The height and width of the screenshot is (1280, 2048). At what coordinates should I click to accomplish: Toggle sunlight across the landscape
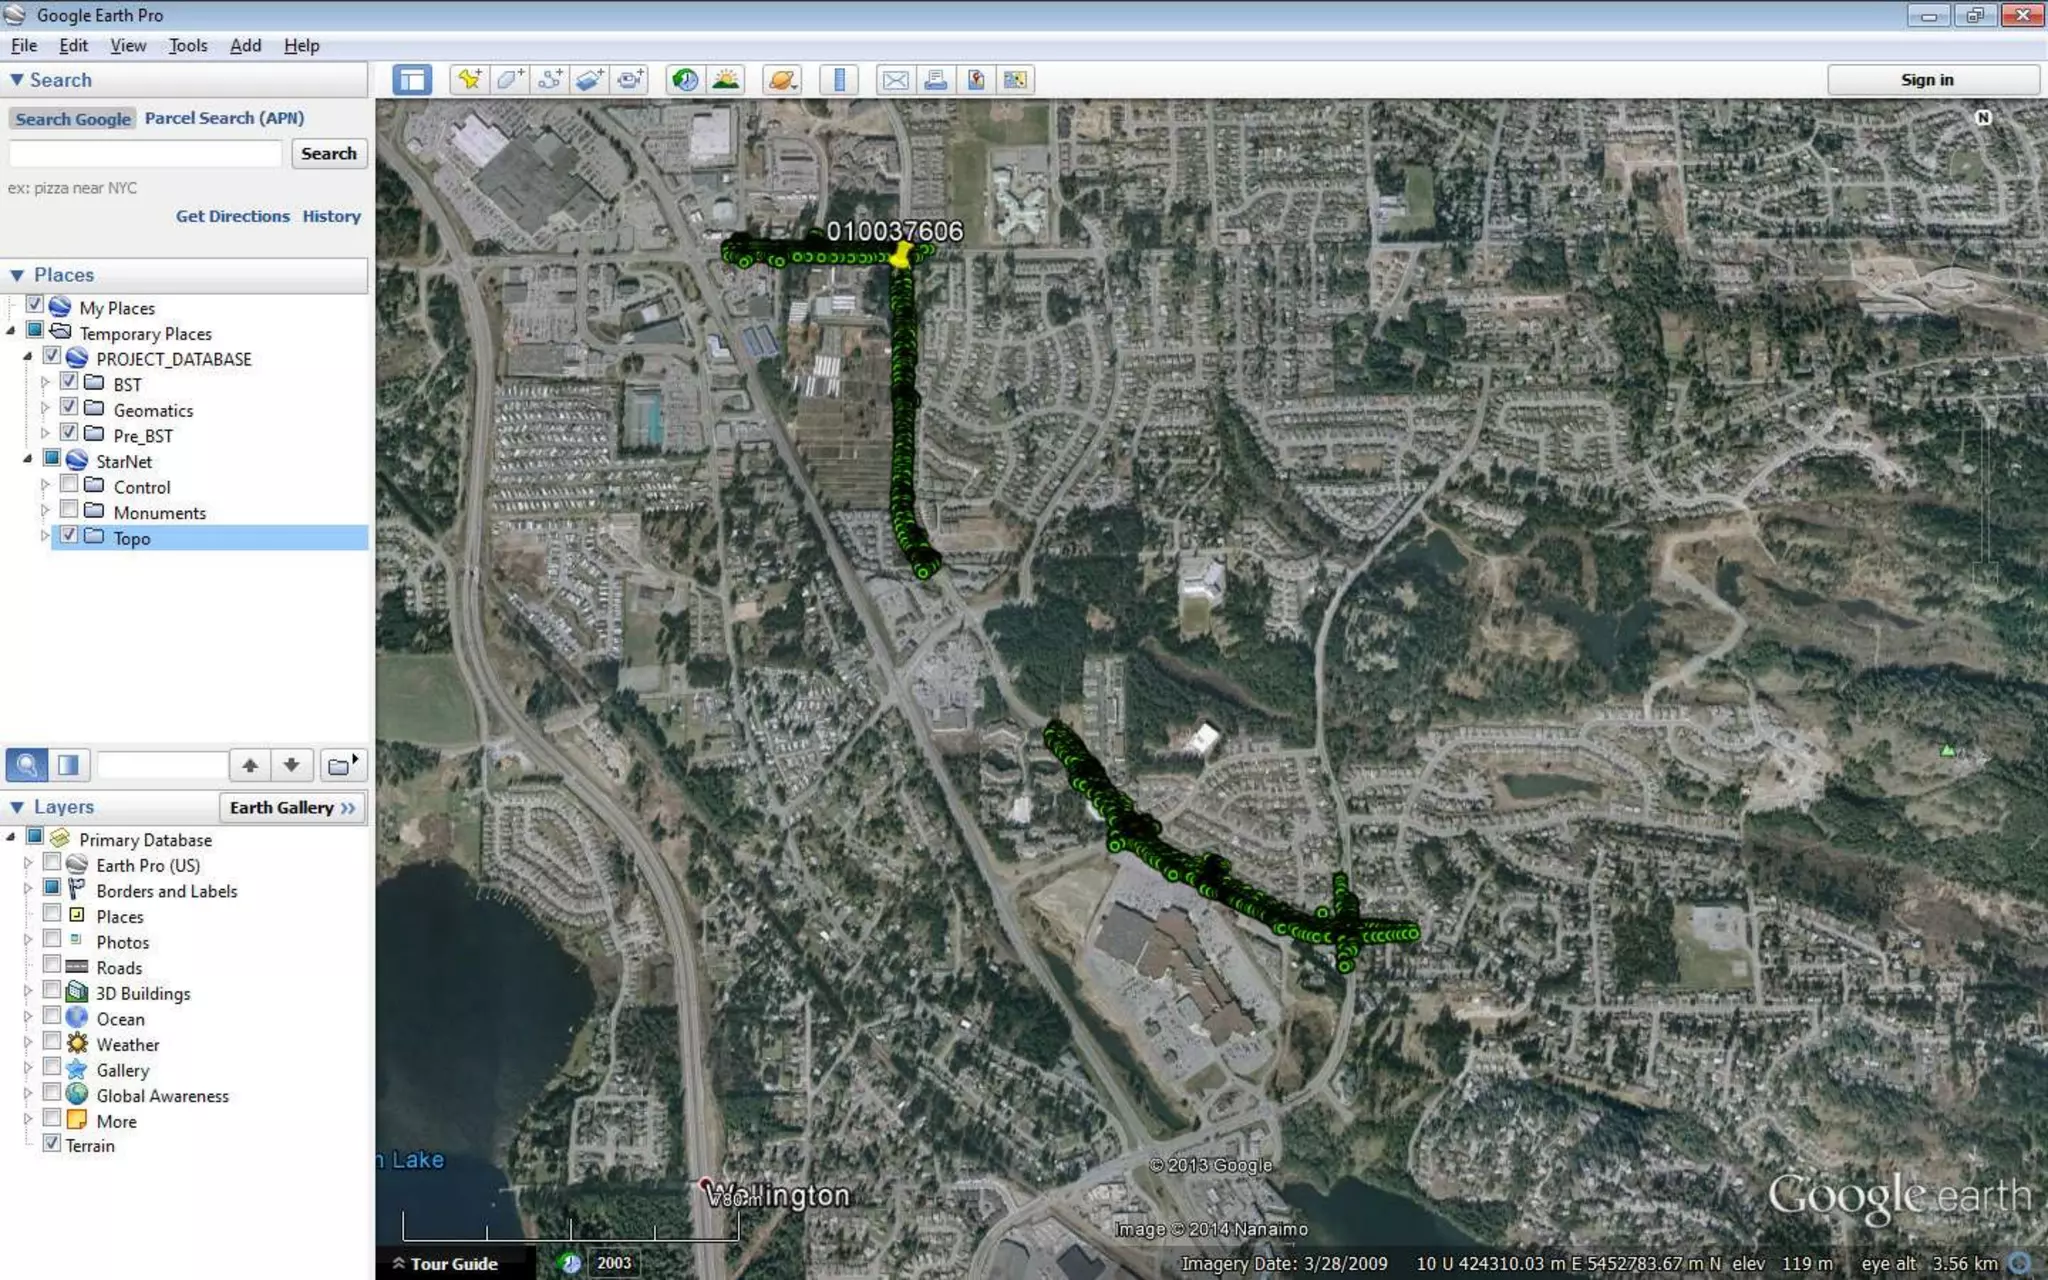726,80
